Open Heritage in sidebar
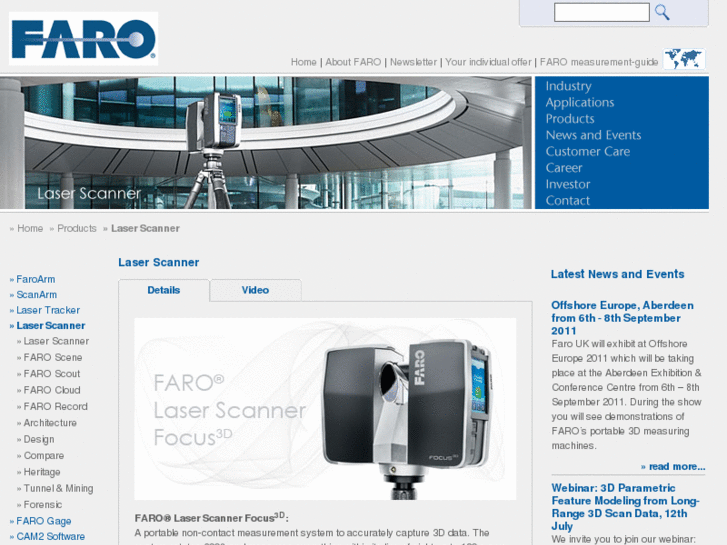 [42, 472]
